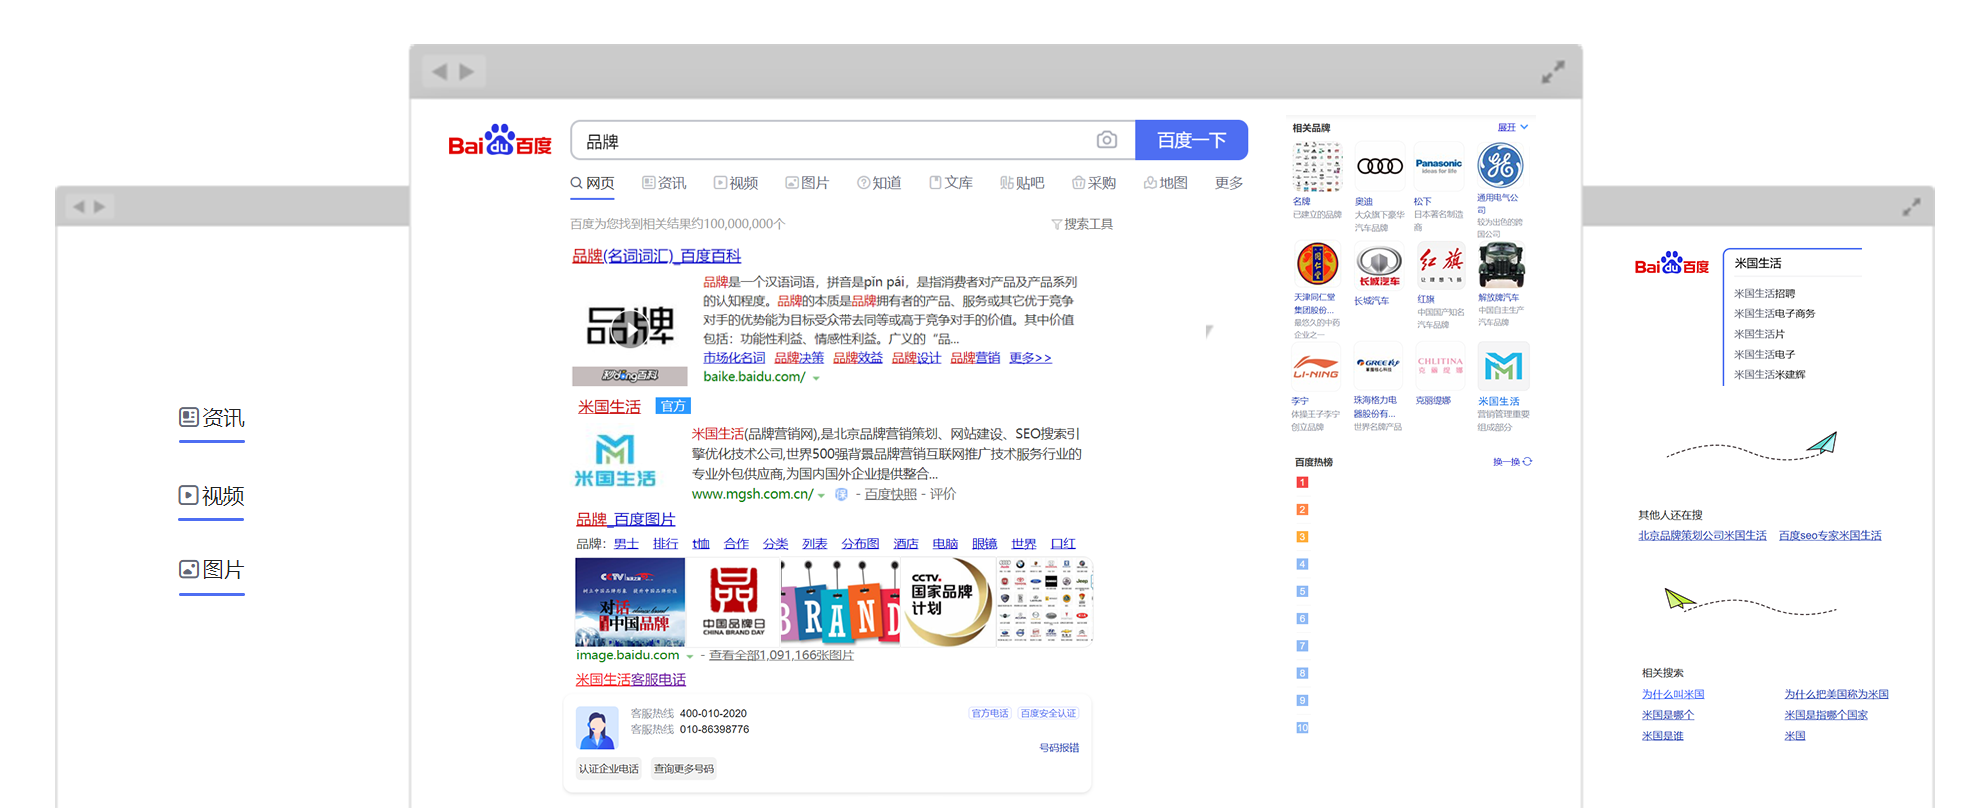Switch to 贴吧 tab in center window
The image size is (1980, 808).
[x=1022, y=183]
